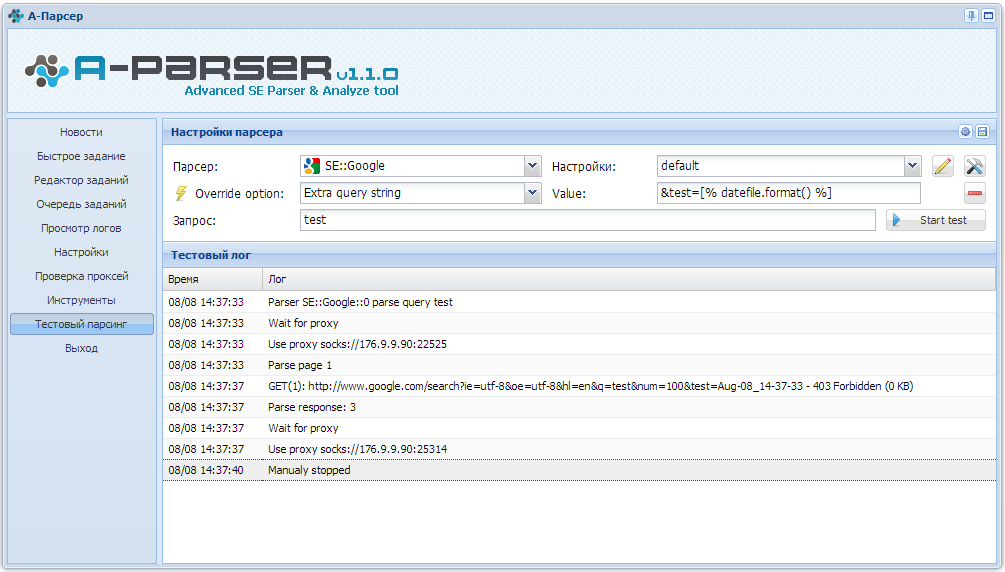Image resolution: width=1005 pixels, height=572 pixels.
Task: Expand the Настройки default dropdown arrow
Action: (912, 166)
